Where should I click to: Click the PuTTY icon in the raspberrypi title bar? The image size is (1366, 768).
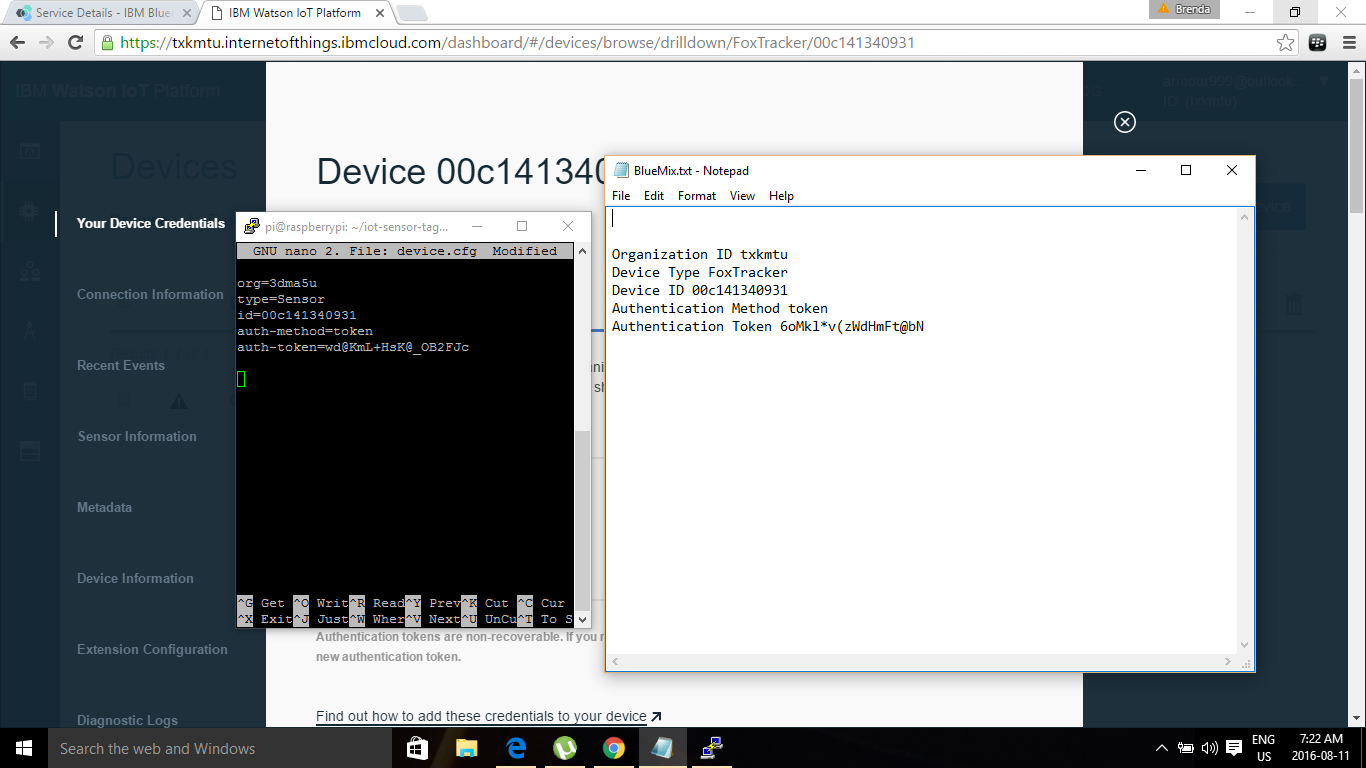click(252, 227)
